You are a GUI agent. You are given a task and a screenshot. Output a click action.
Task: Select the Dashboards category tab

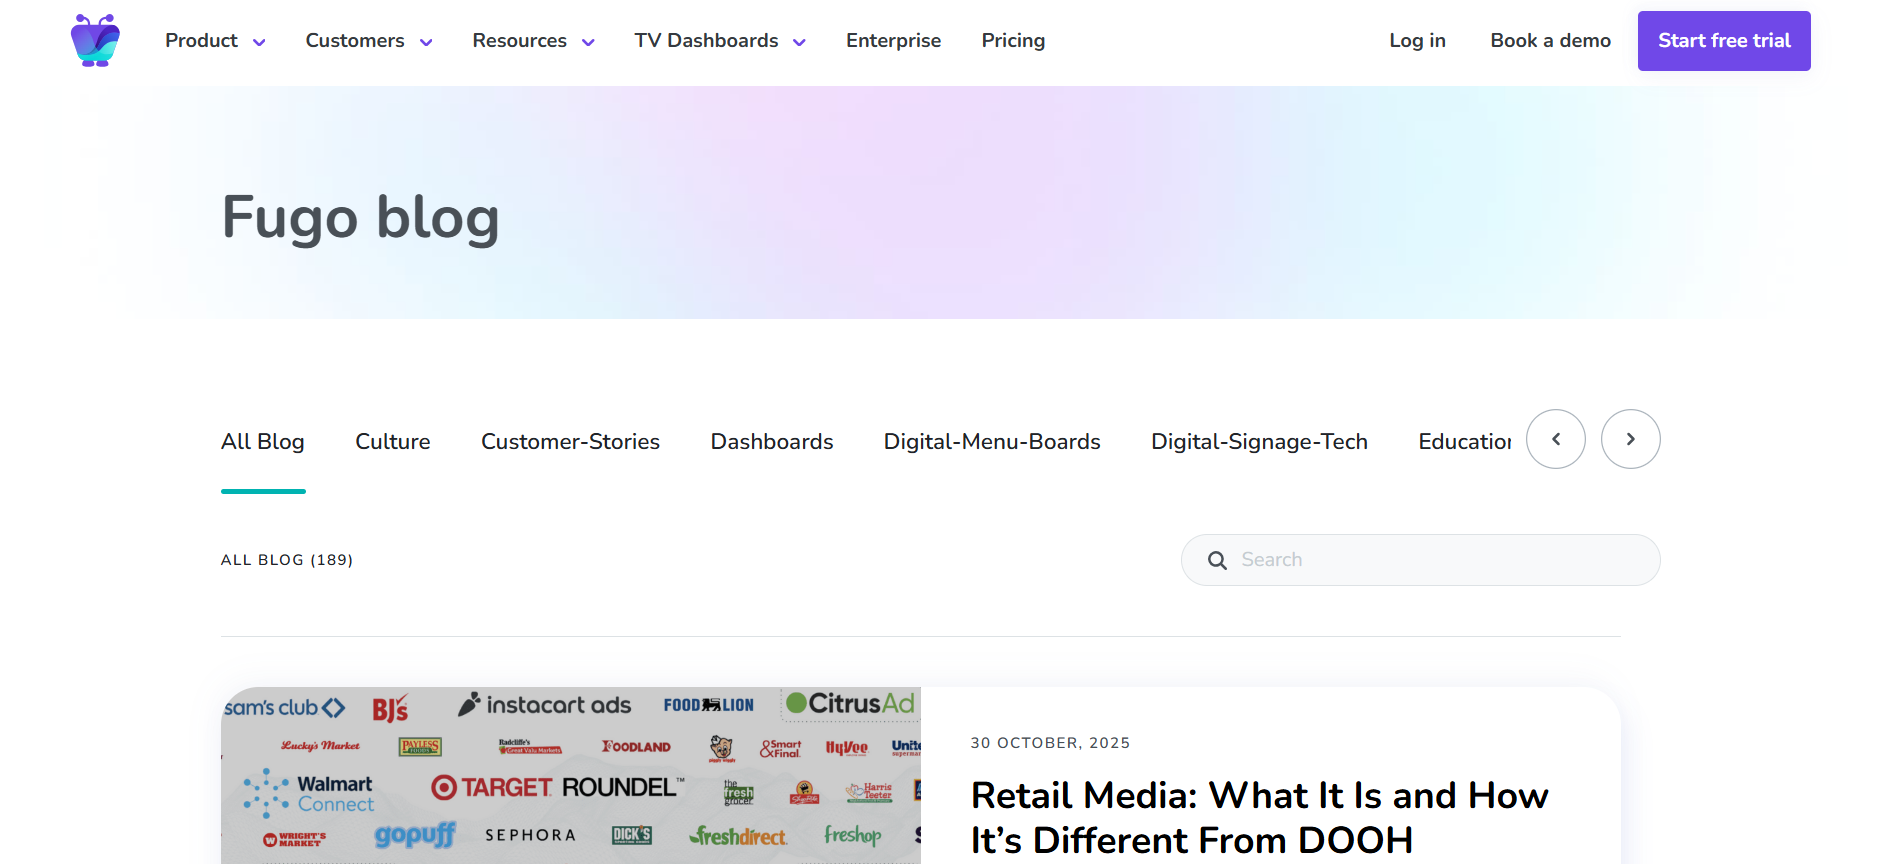click(771, 442)
